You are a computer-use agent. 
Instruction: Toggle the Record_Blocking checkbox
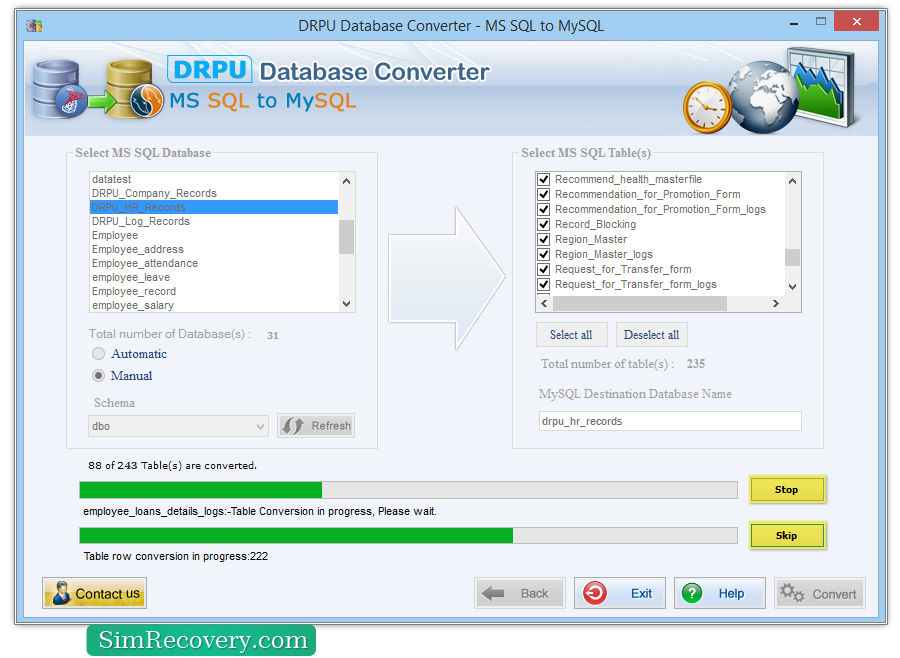coord(544,224)
